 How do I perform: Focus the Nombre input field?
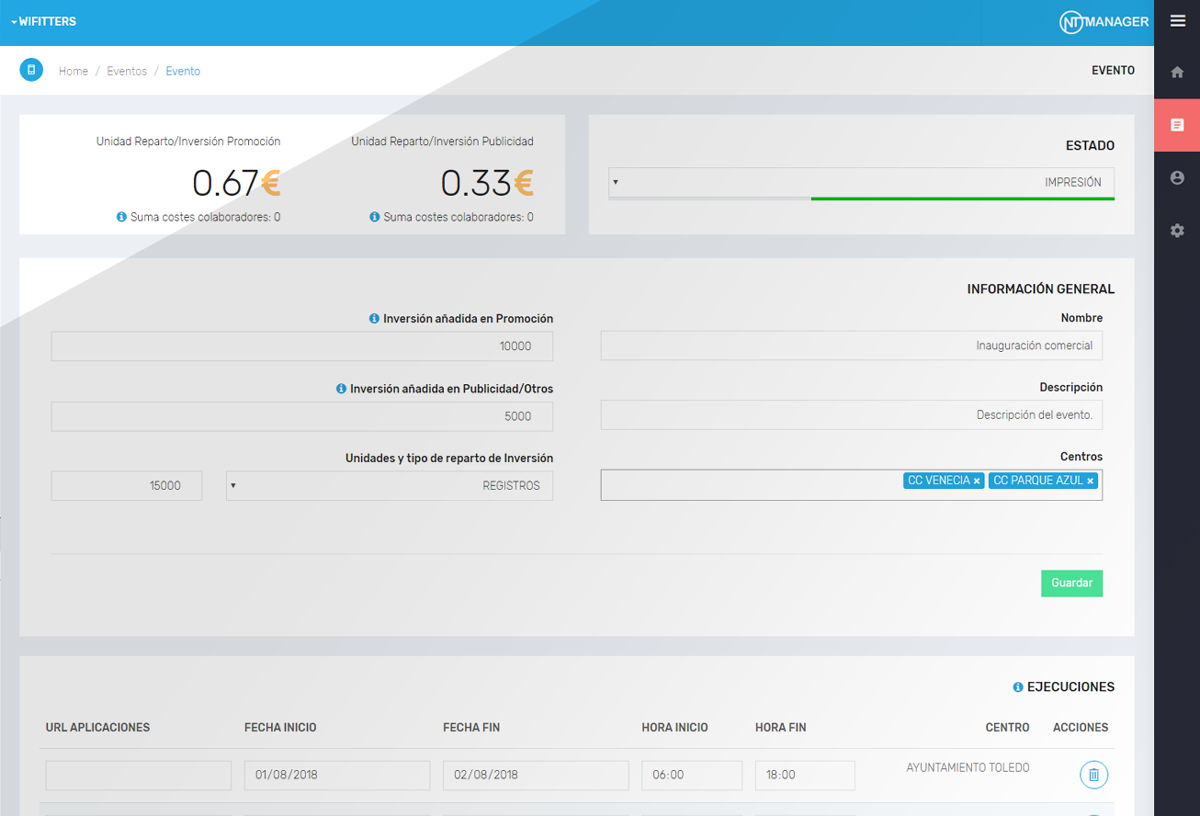tap(851, 346)
